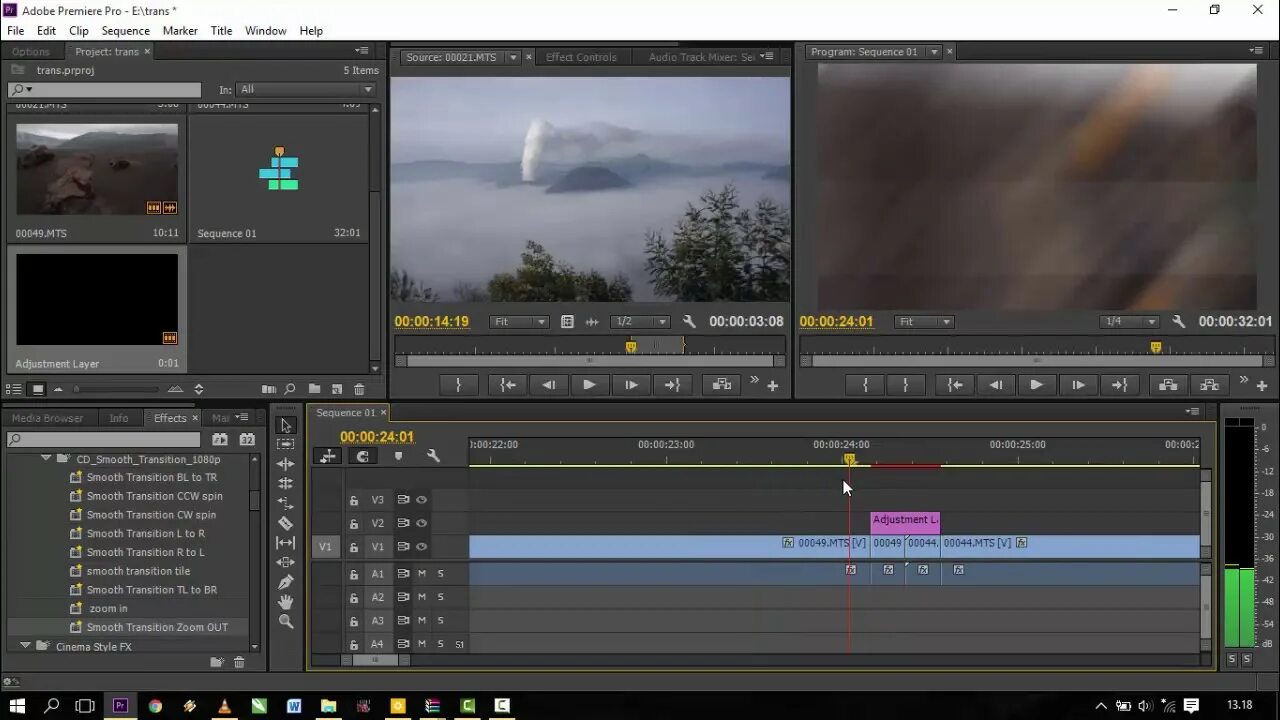Select the Rate Stretch tool
1280x720 pixels.
(286, 503)
